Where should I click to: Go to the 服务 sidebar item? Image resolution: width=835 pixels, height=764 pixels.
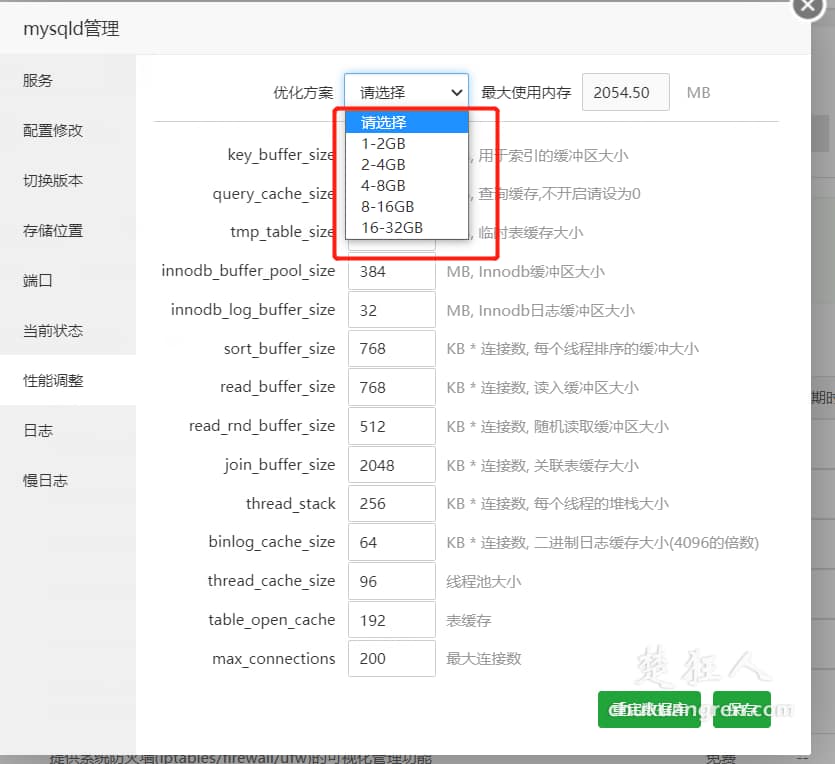41,81
